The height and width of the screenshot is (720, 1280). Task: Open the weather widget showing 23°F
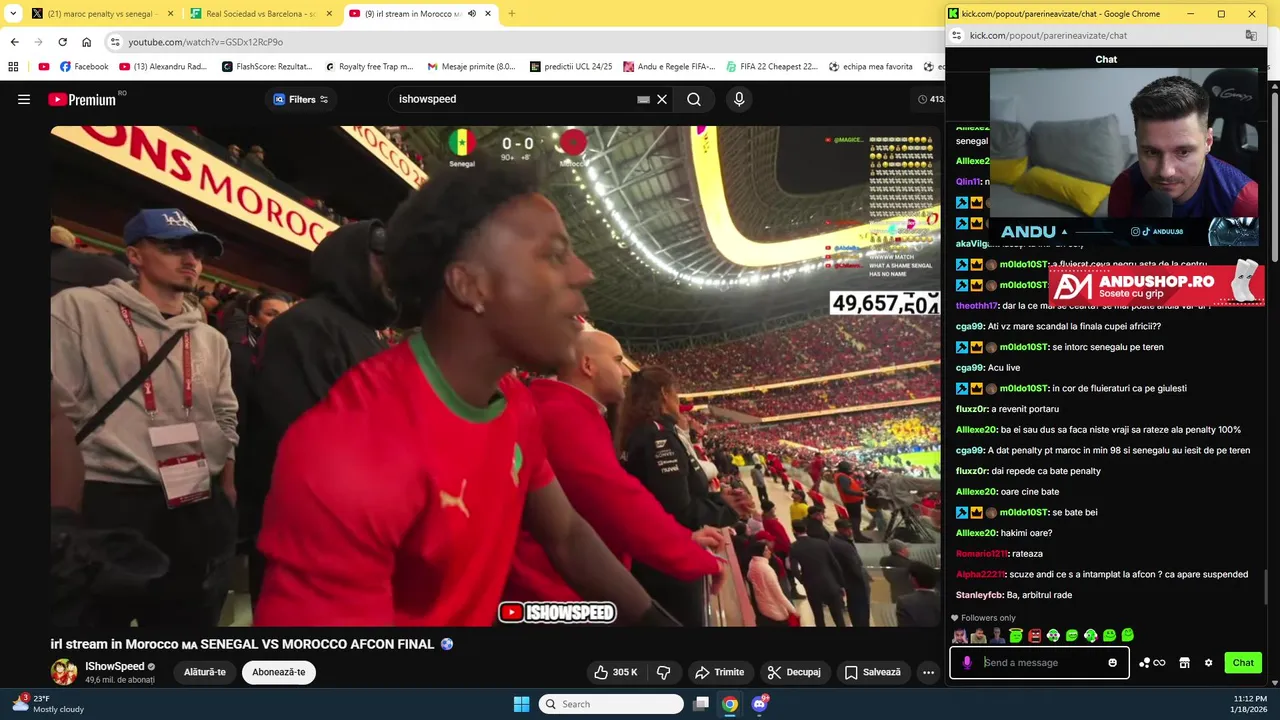(48, 704)
